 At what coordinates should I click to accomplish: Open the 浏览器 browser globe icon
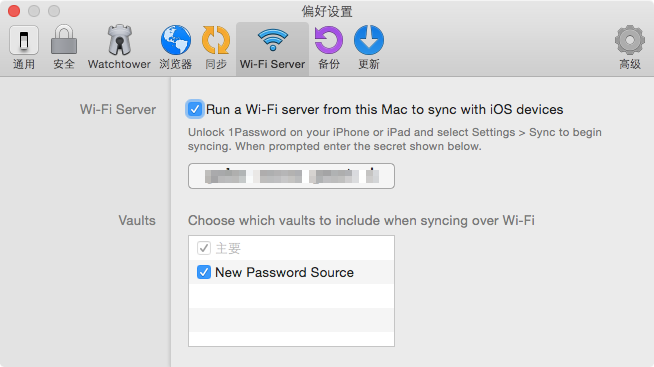176,40
